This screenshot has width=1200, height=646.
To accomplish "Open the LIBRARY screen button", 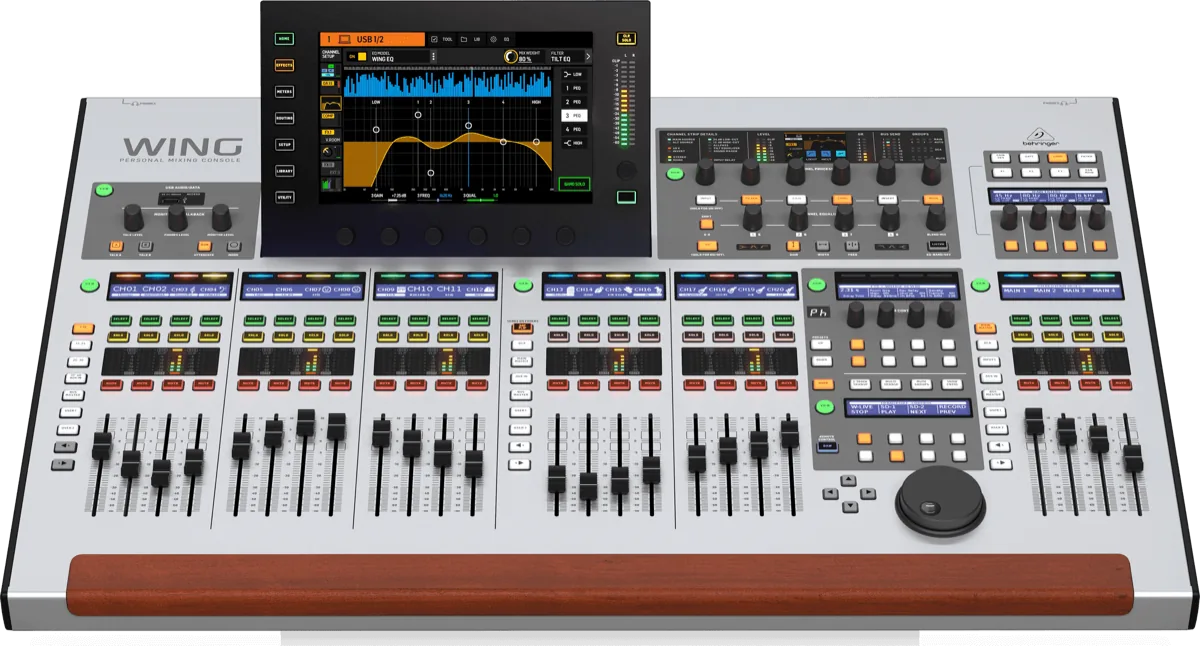I will point(284,171).
